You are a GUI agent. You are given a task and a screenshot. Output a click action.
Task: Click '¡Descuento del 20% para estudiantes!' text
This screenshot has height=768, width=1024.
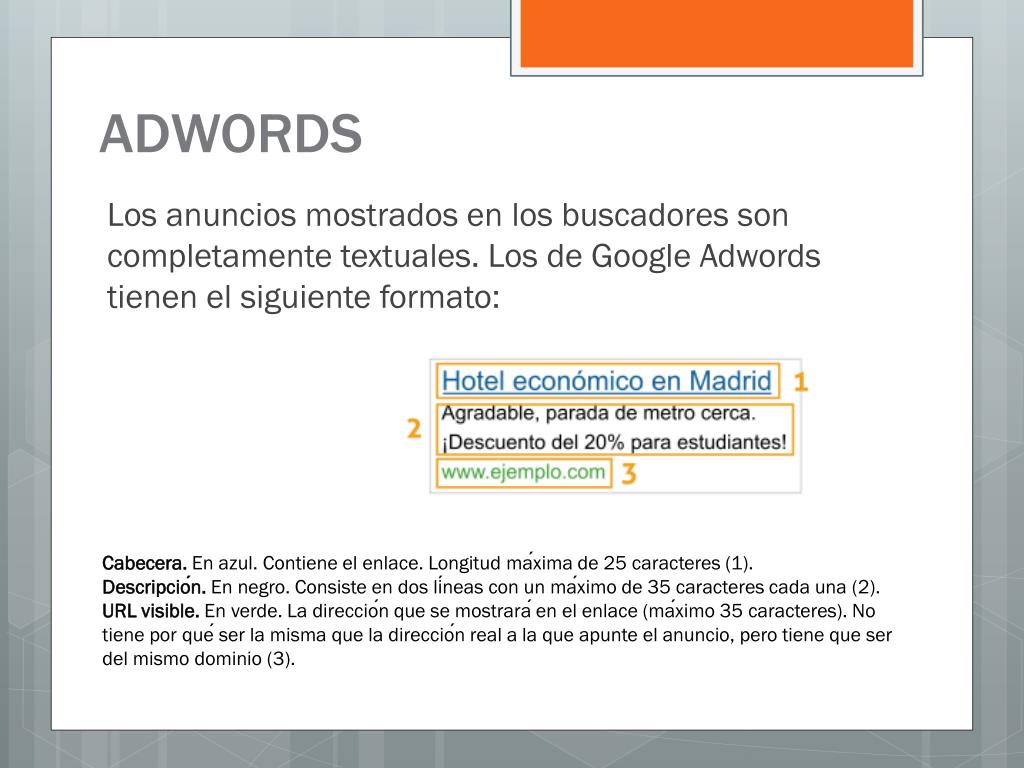614,442
